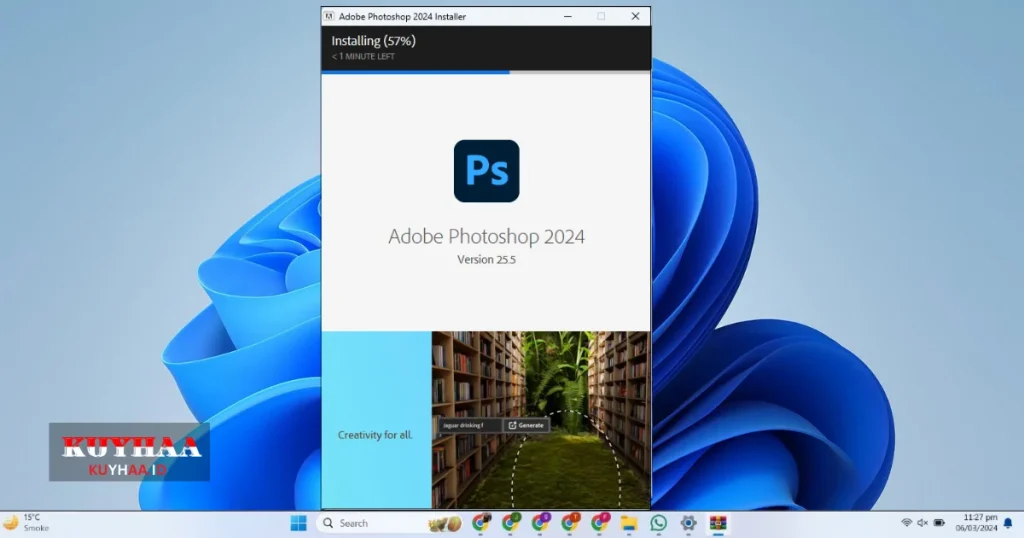This screenshot has height=538, width=1024.
Task: Open Windows Settings gear in taskbar
Action: [688, 523]
